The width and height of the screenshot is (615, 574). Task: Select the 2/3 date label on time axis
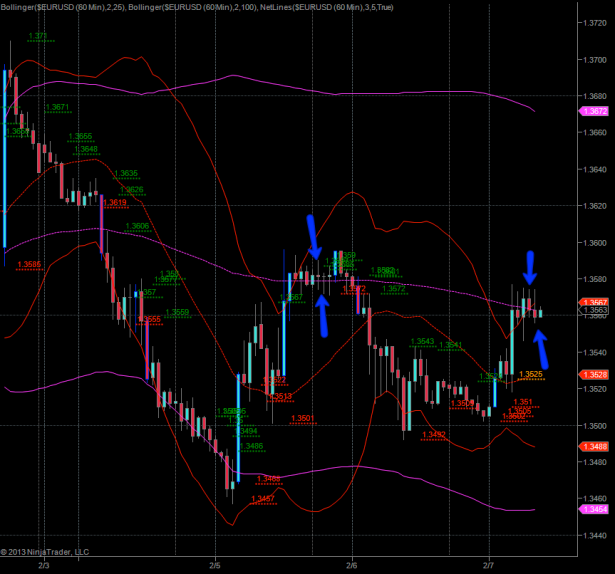tap(44, 566)
